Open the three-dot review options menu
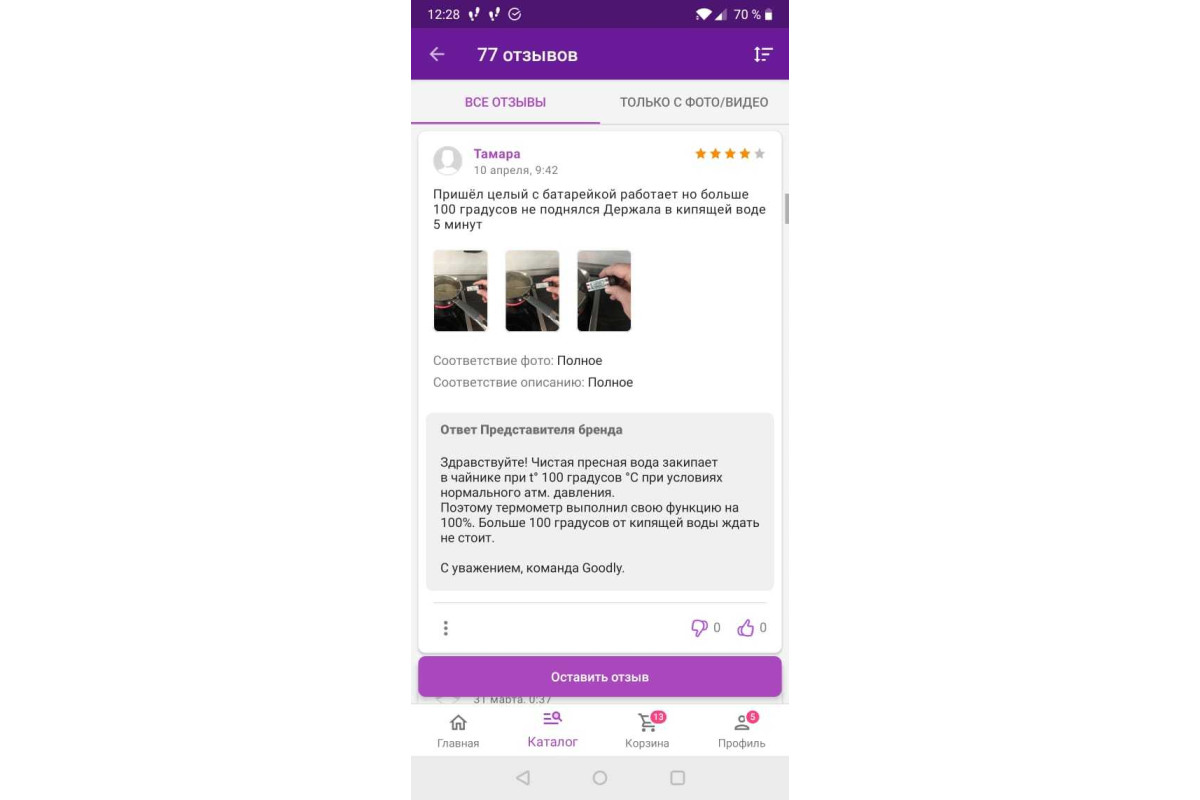The width and height of the screenshot is (1200, 800). [446, 628]
